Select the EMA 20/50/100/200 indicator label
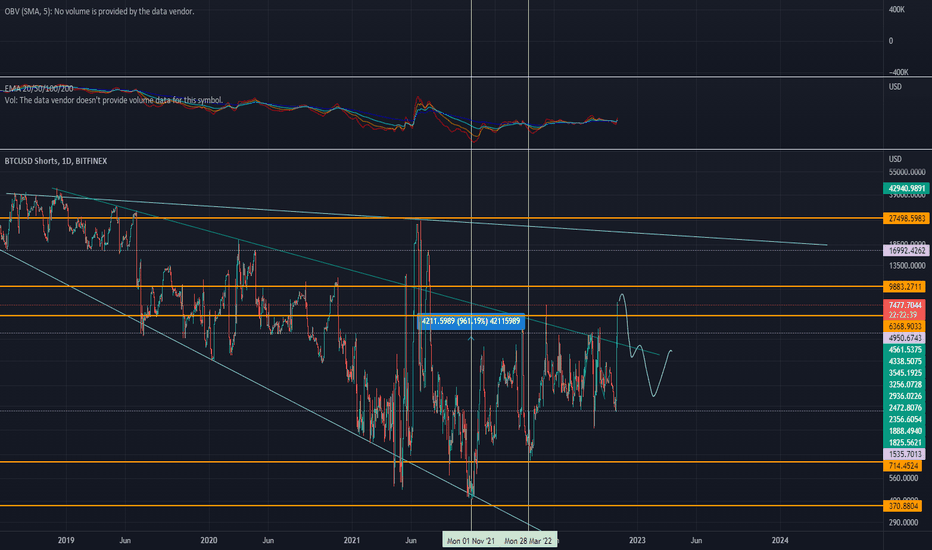The image size is (932, 550). pyautogui.click(x=39, y=89)
